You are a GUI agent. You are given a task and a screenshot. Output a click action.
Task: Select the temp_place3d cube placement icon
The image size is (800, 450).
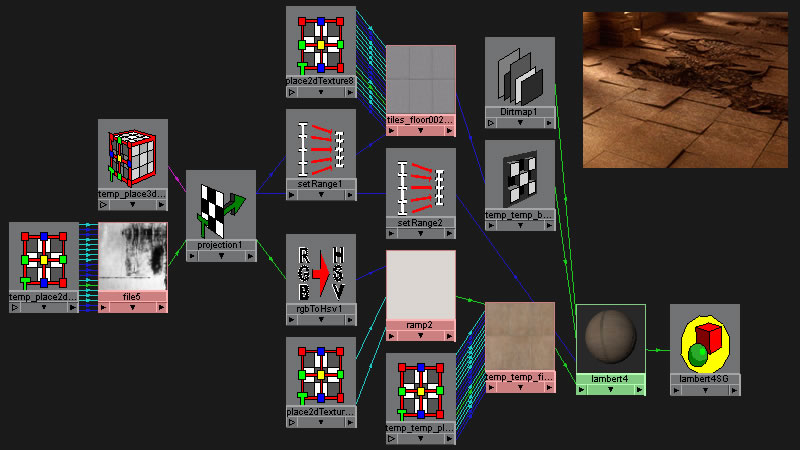[x=133, y=153]
